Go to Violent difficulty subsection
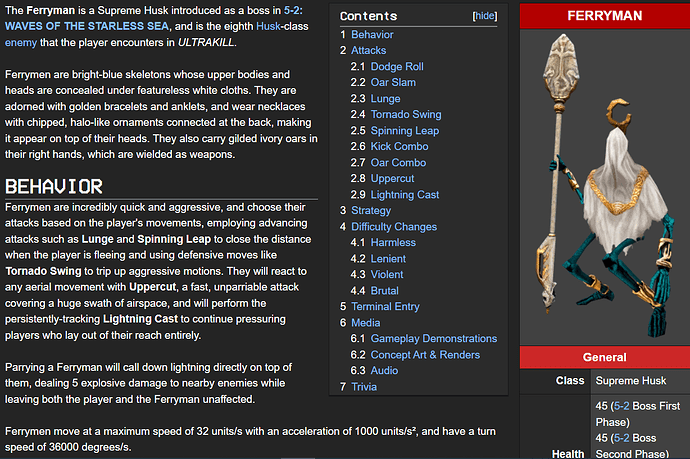Viewport: 690px width, 459px height. (x=387, y=275)
